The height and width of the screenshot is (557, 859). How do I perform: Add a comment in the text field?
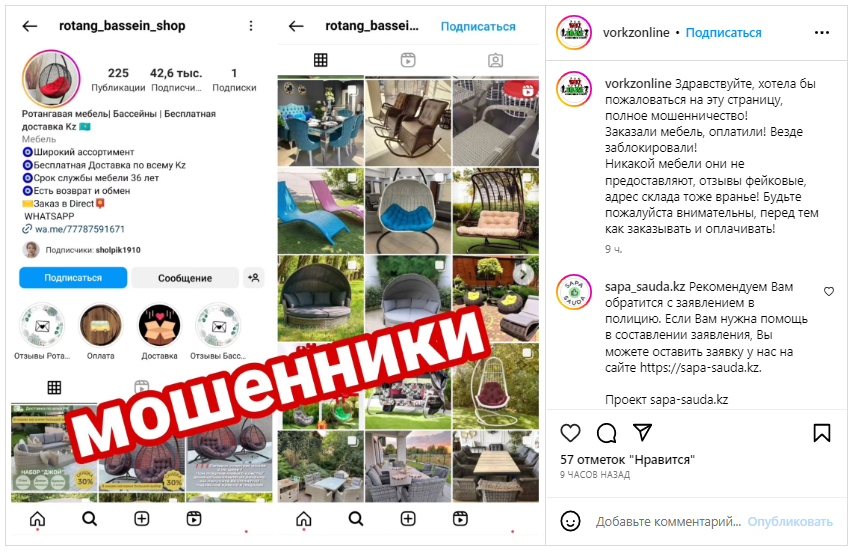(x=668, y=521)
